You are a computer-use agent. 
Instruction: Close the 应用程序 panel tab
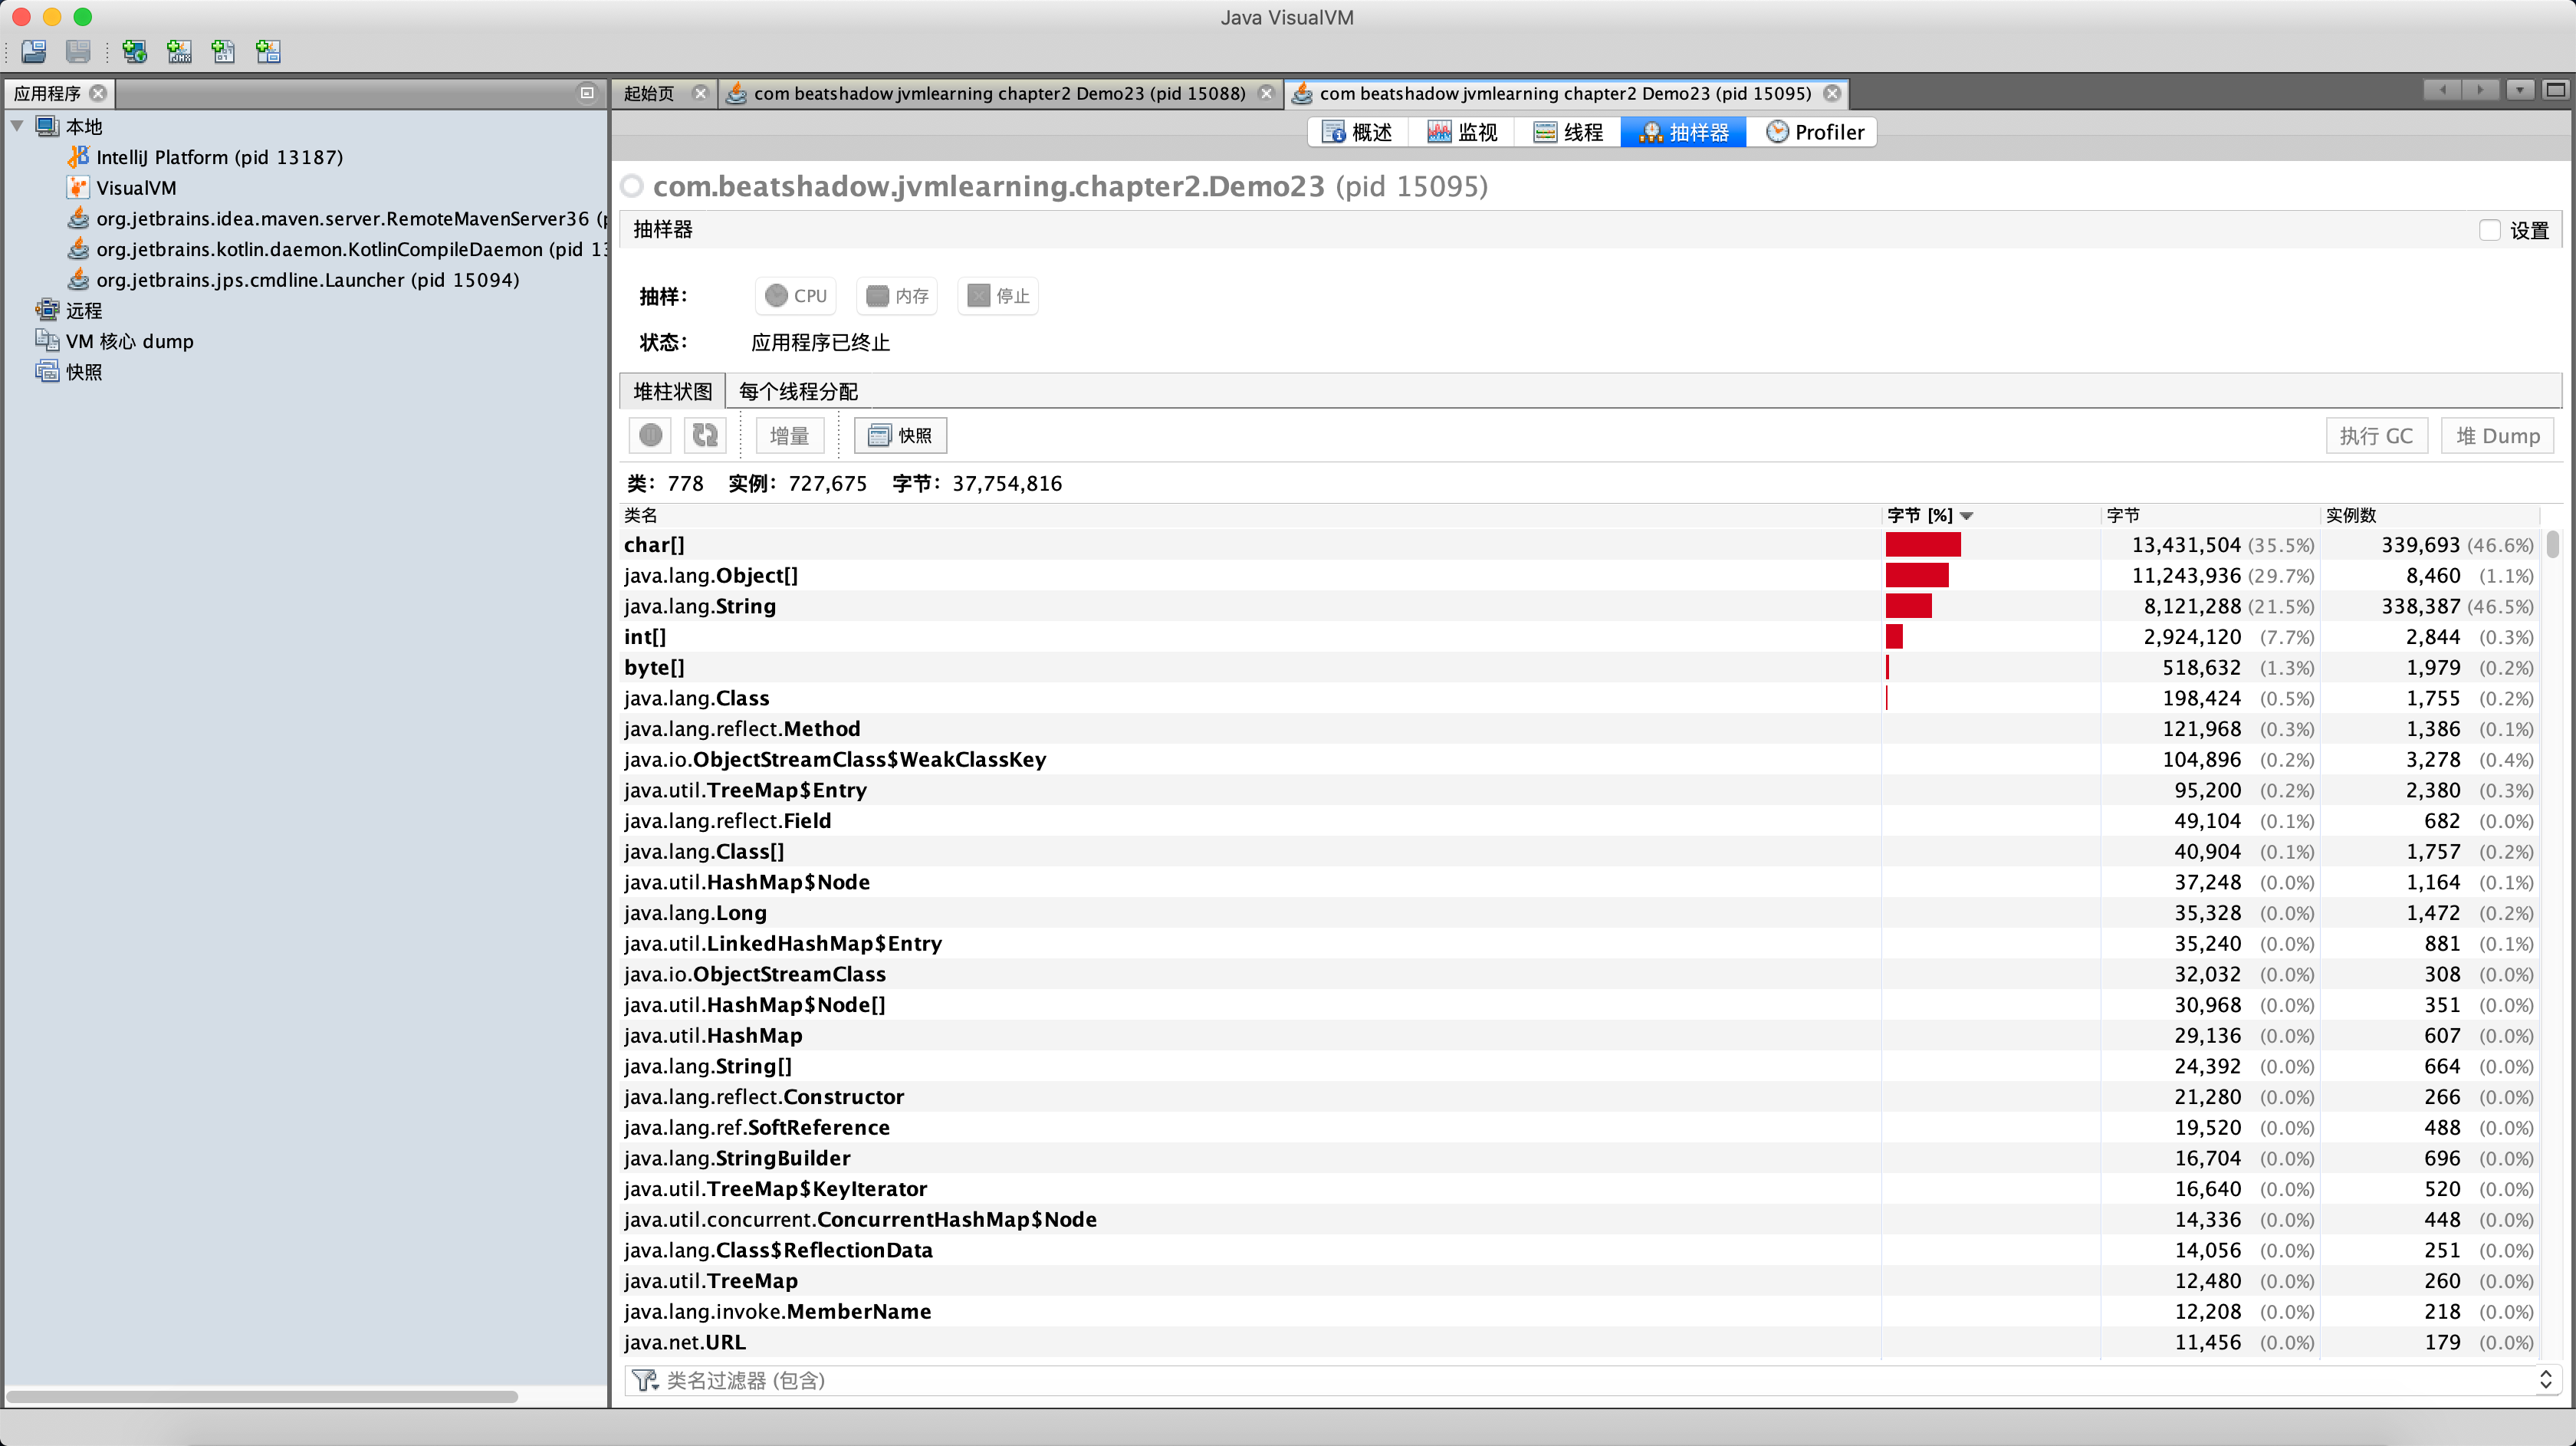click(x=98, y=93)
